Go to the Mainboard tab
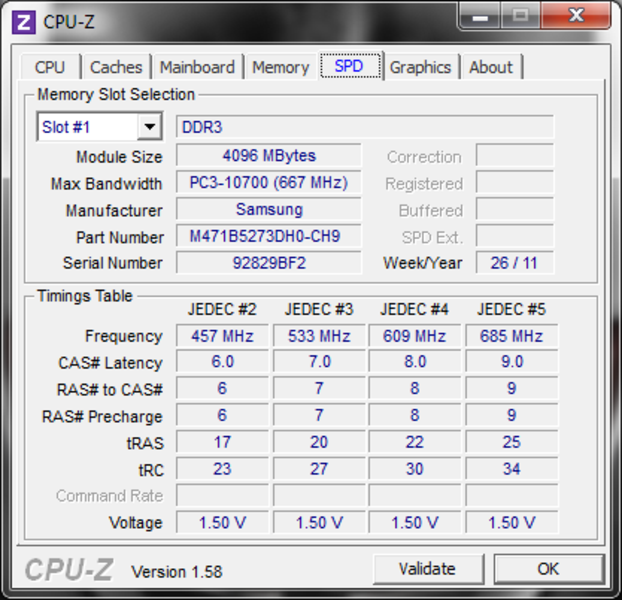Image resolution: width=622 pixels, height=600 pixels. pyautogui.click(x=197, y=67)
